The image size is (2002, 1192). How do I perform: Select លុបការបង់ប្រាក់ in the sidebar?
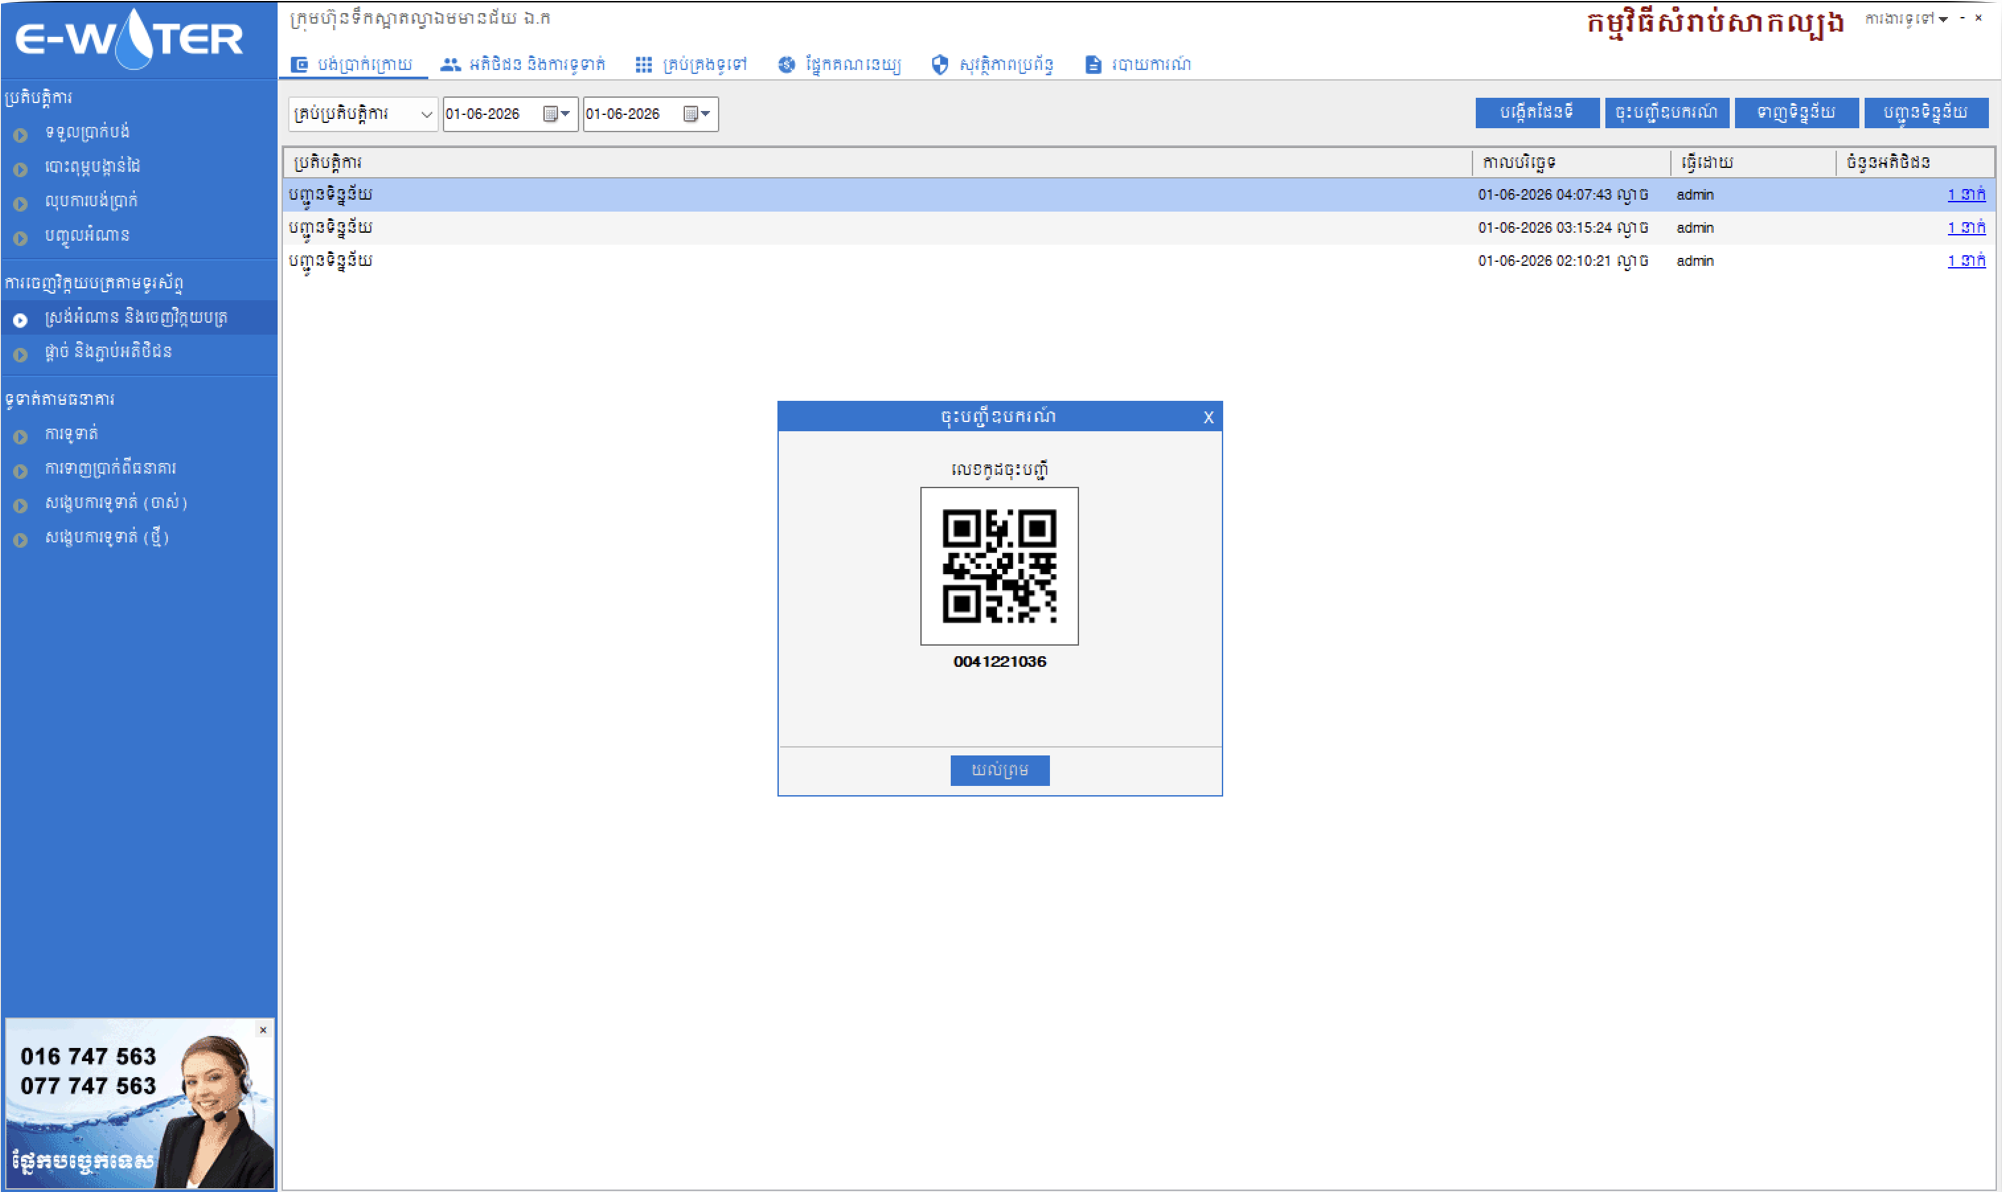pyautogui.click(x=91, y=201)
